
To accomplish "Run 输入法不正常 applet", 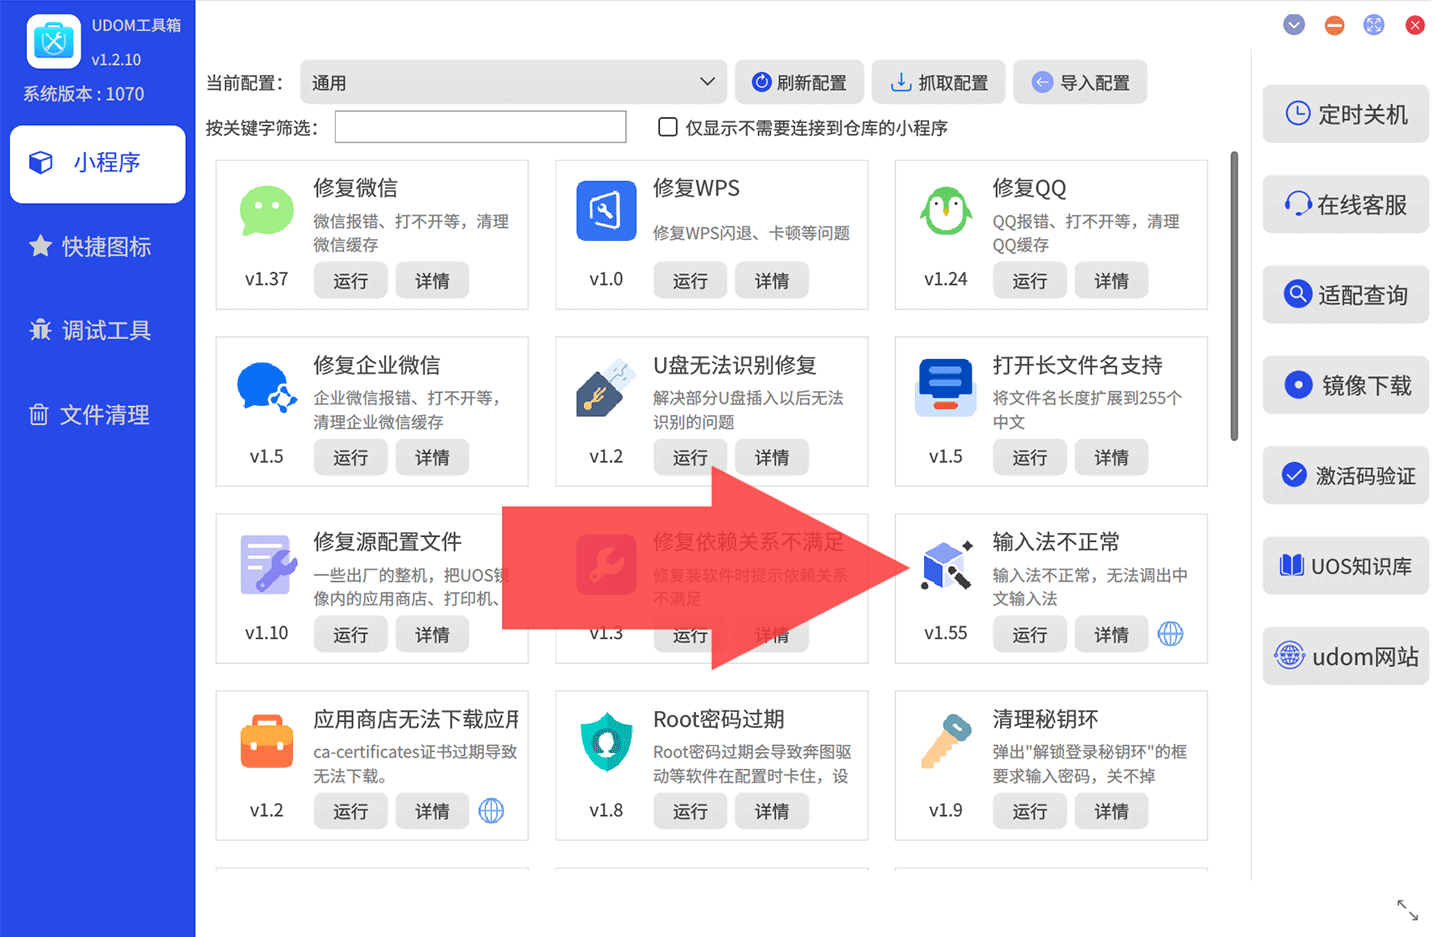I will coord(1029,634).
